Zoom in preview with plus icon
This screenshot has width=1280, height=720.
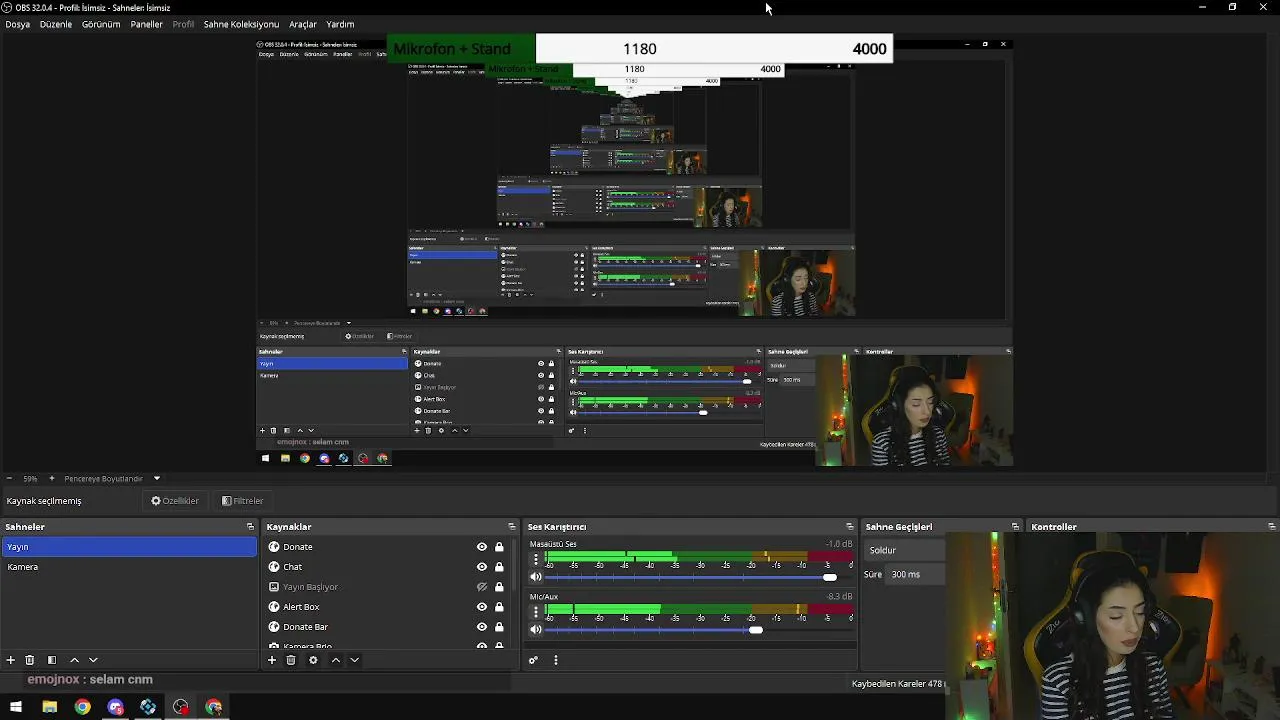pyautogui.click(x=52, y=479)
